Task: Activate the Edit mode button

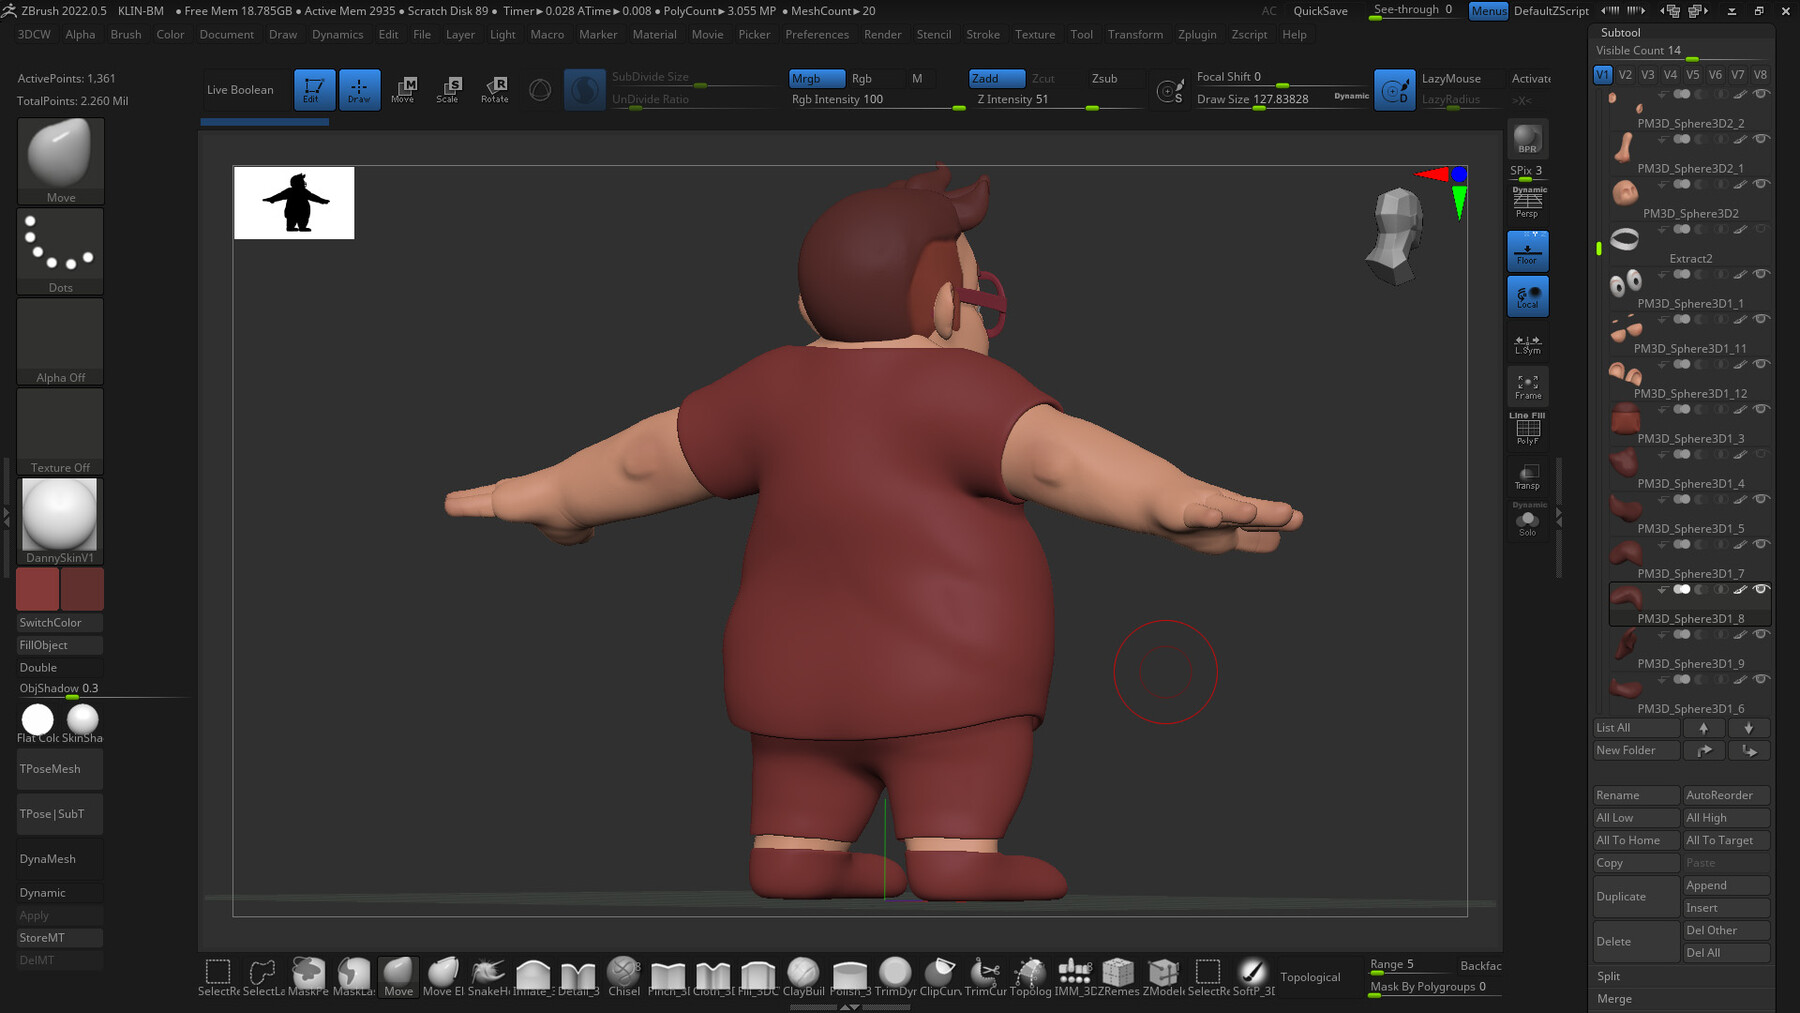Action: tap(313, 89)
